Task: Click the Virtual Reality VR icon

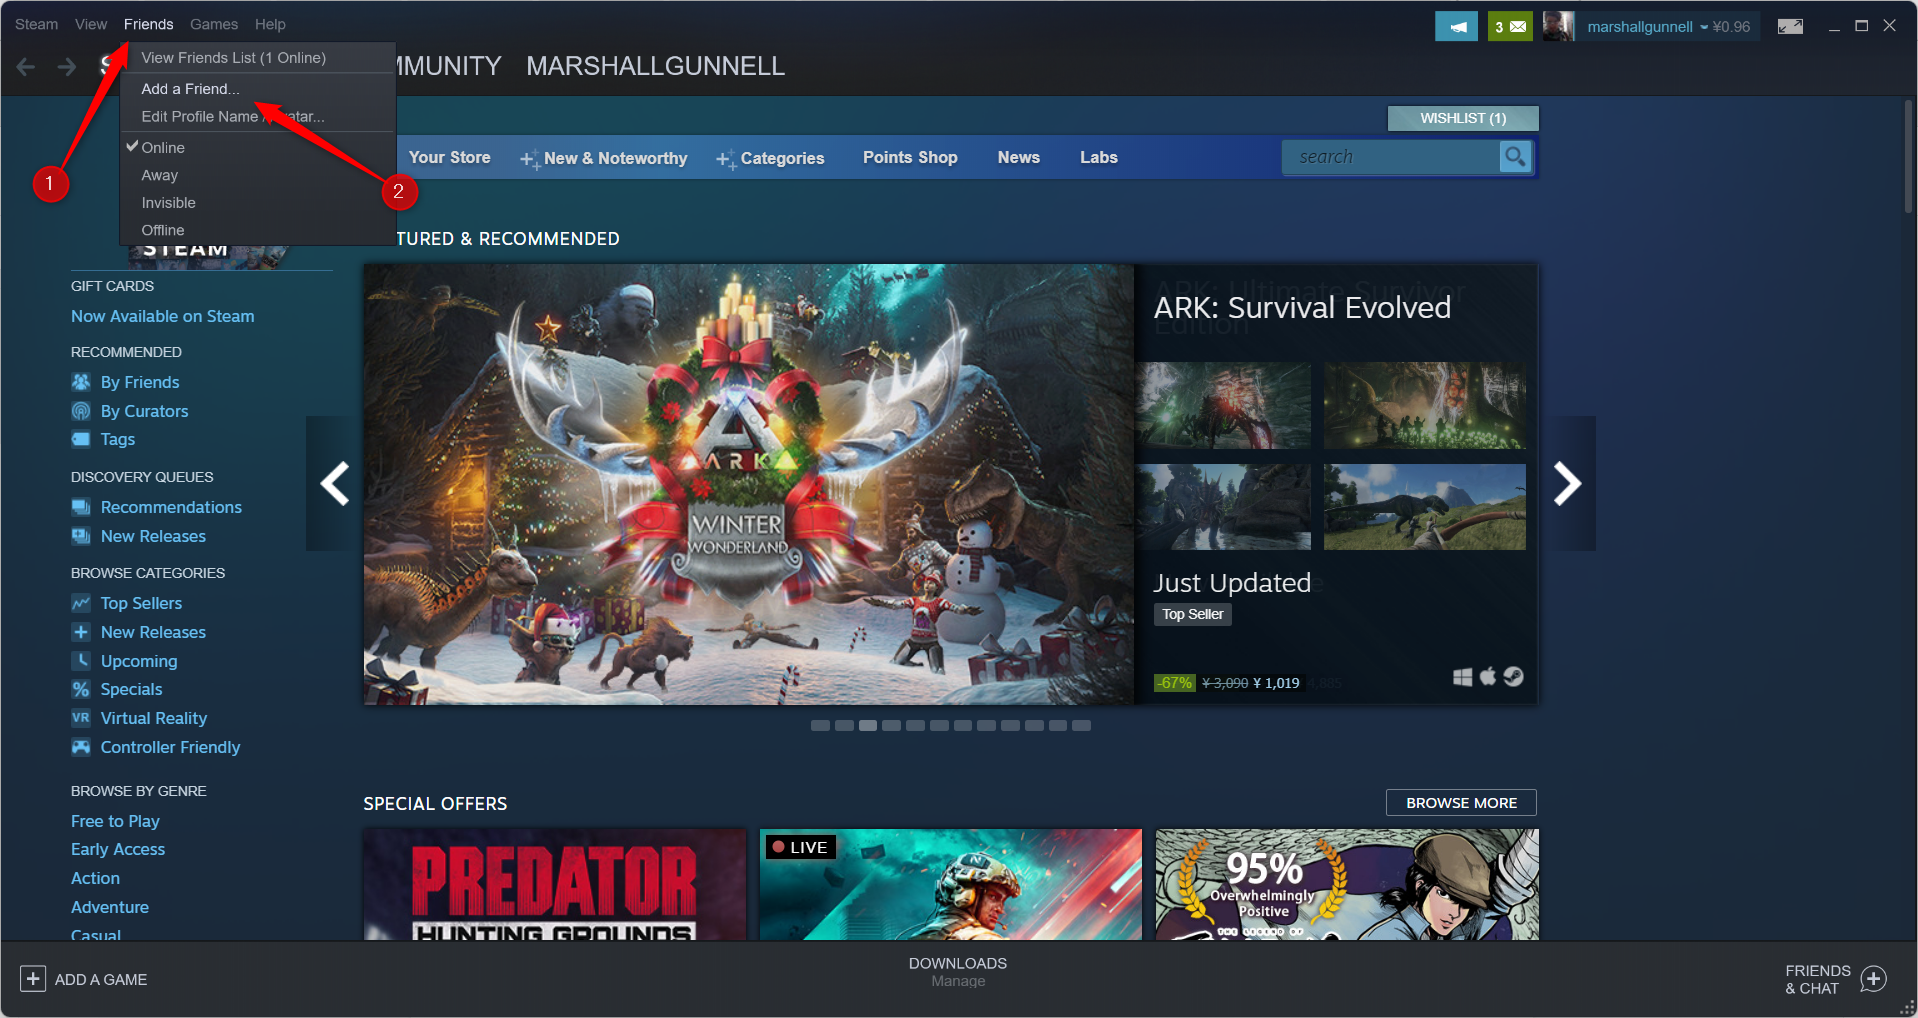Action: 81,718
